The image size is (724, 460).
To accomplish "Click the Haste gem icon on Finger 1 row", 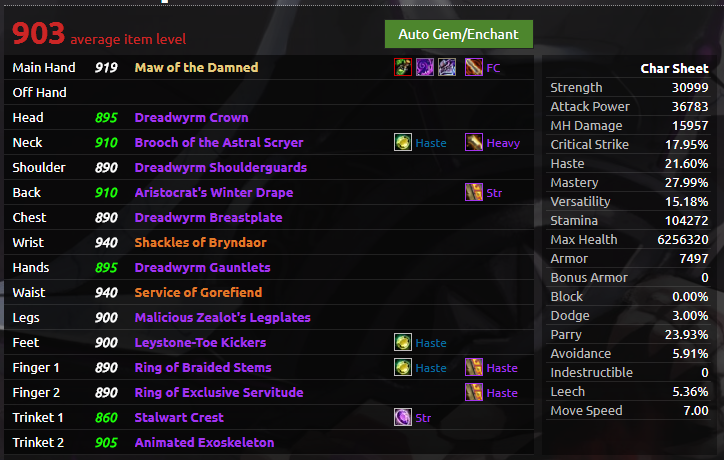I will click(x=403, y=367).
